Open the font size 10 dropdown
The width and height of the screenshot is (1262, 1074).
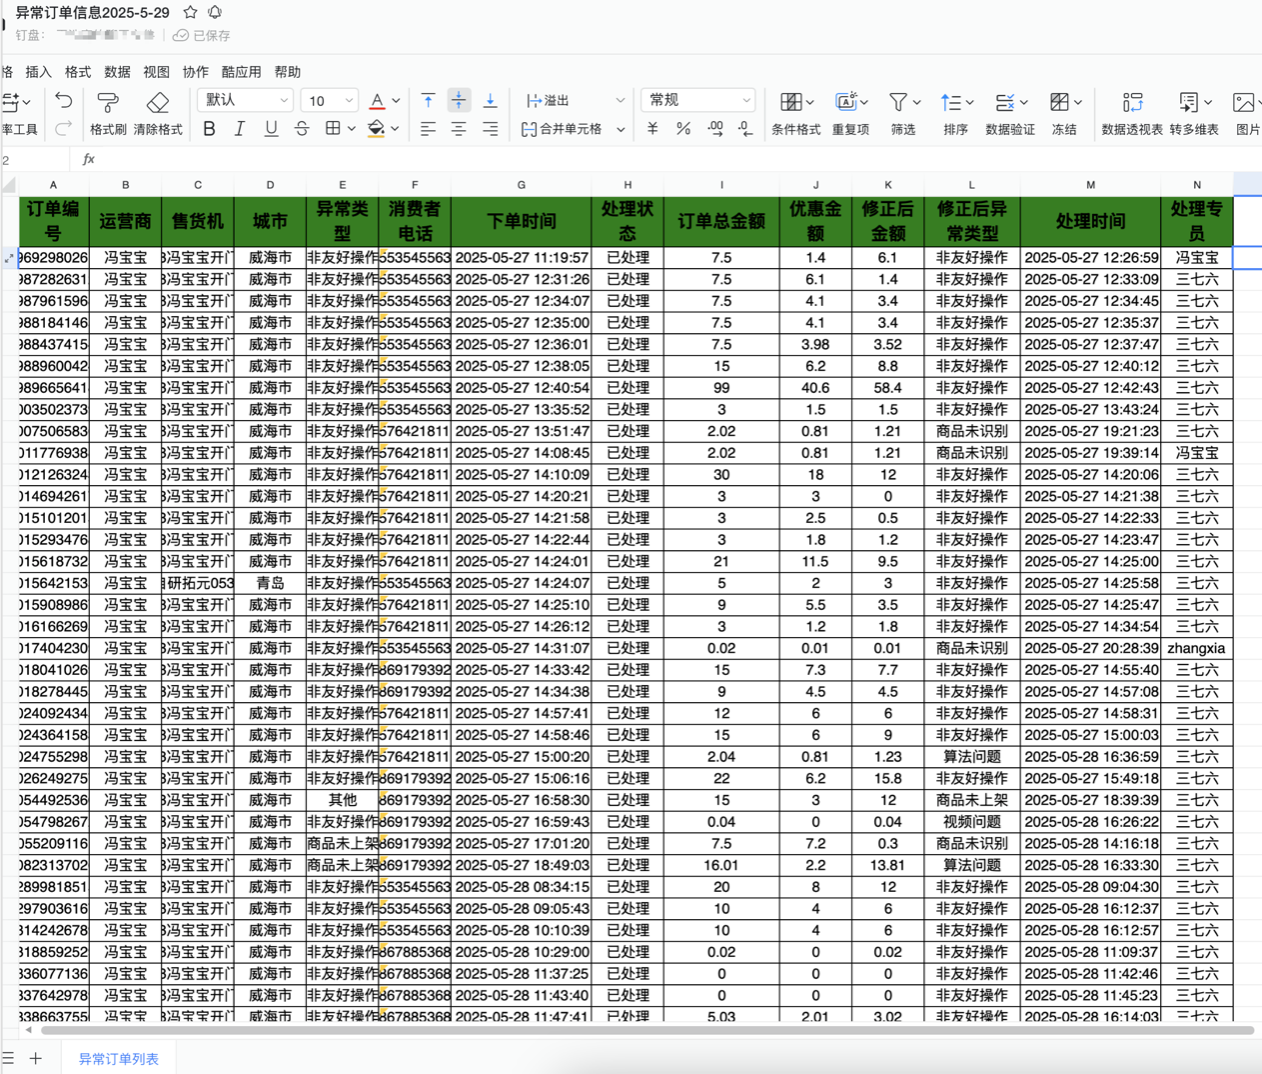329,100
